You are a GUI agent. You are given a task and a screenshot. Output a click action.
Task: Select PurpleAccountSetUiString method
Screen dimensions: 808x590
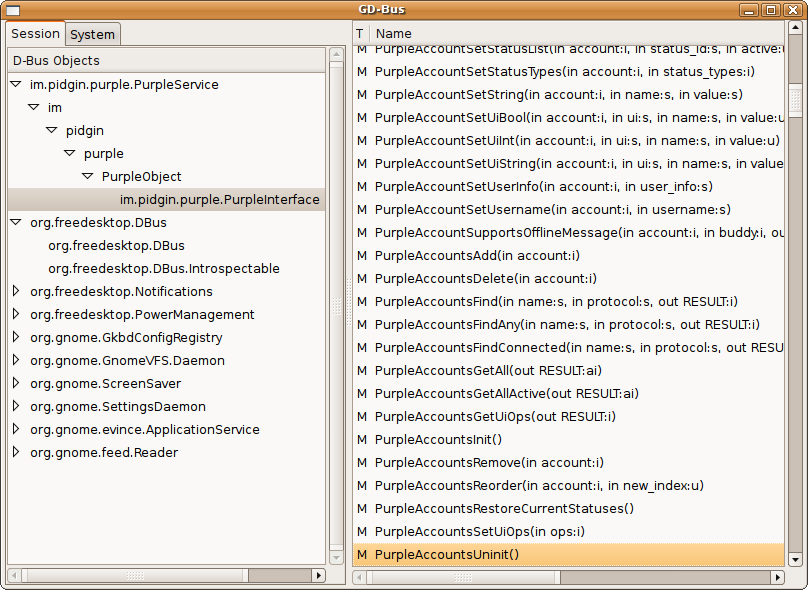point(568,163)
